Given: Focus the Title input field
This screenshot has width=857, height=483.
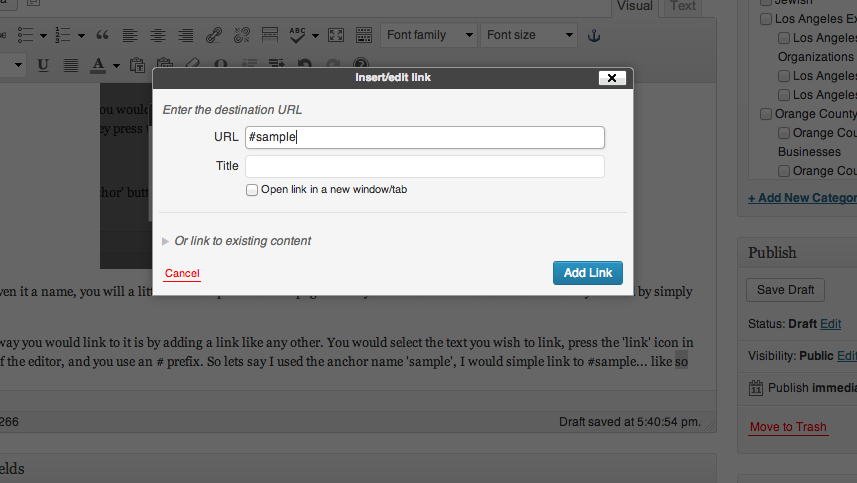Looking at the screenshot, I should click(425, 166).
